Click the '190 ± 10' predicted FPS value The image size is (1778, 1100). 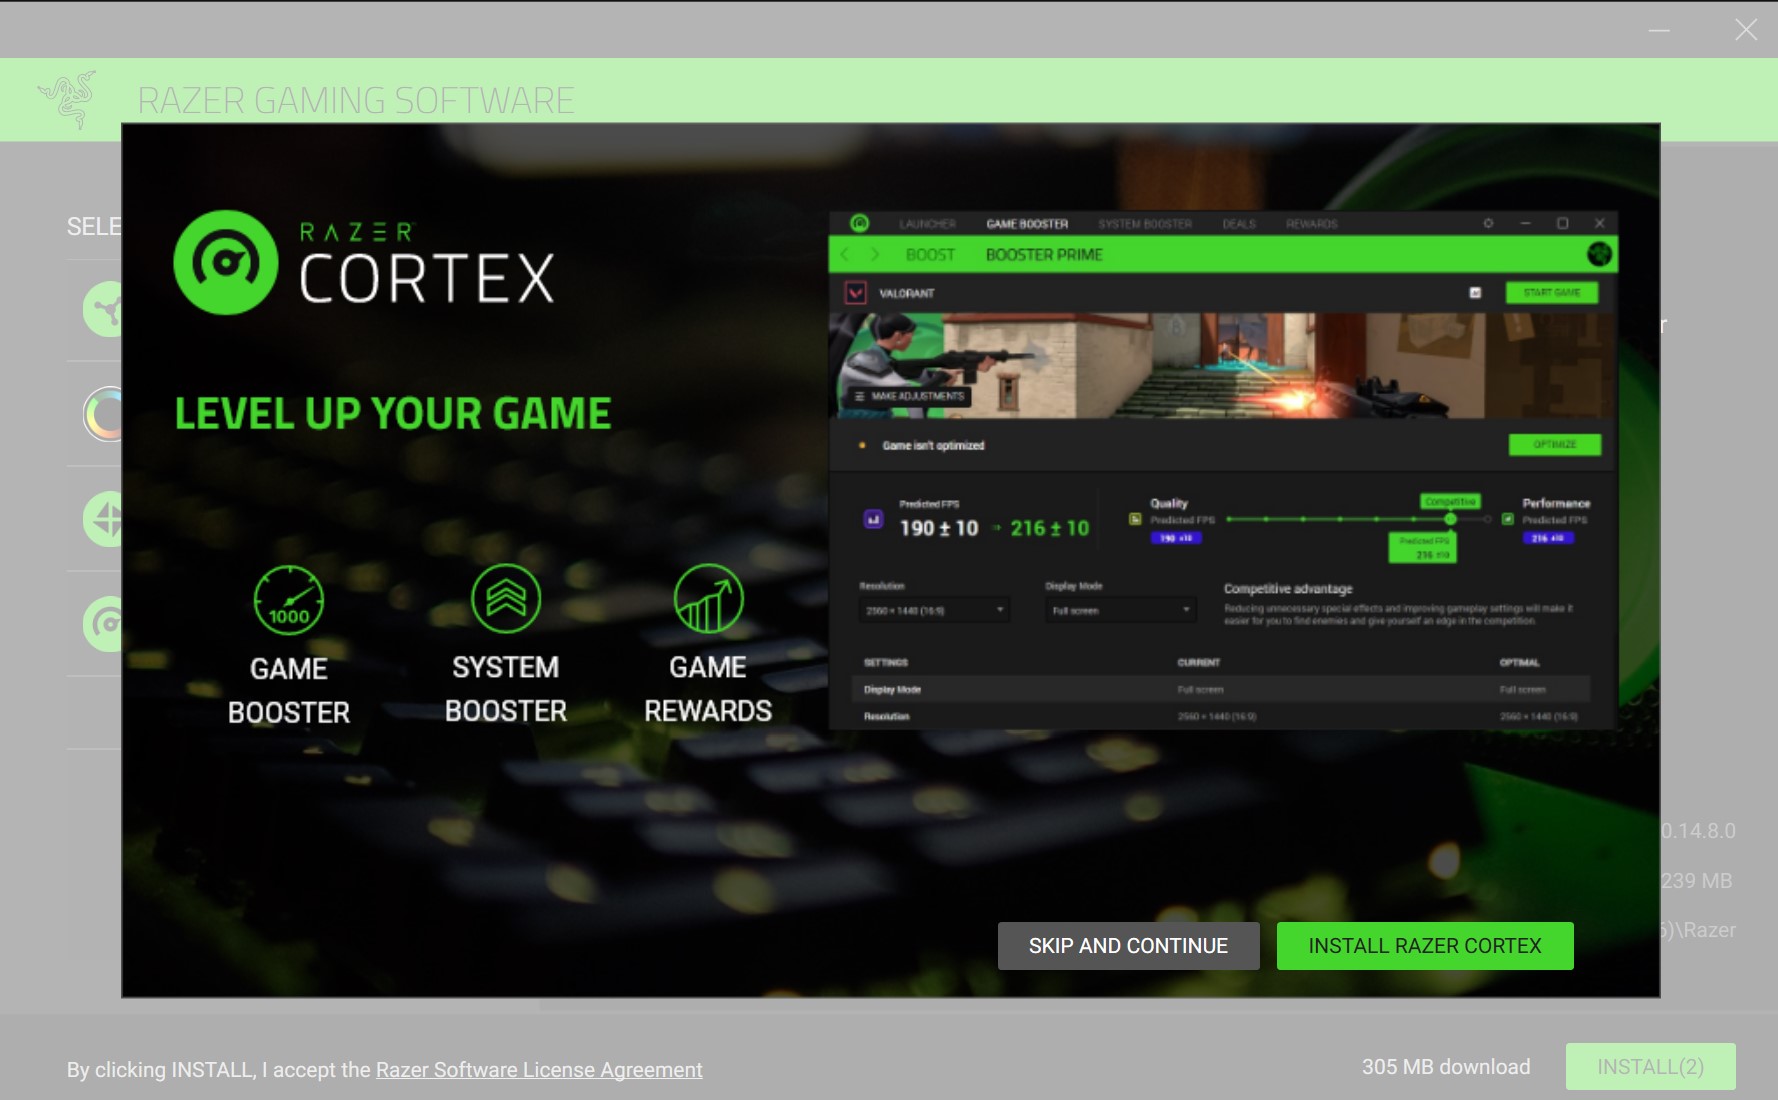pyautogui.click(x=938, y=528)
